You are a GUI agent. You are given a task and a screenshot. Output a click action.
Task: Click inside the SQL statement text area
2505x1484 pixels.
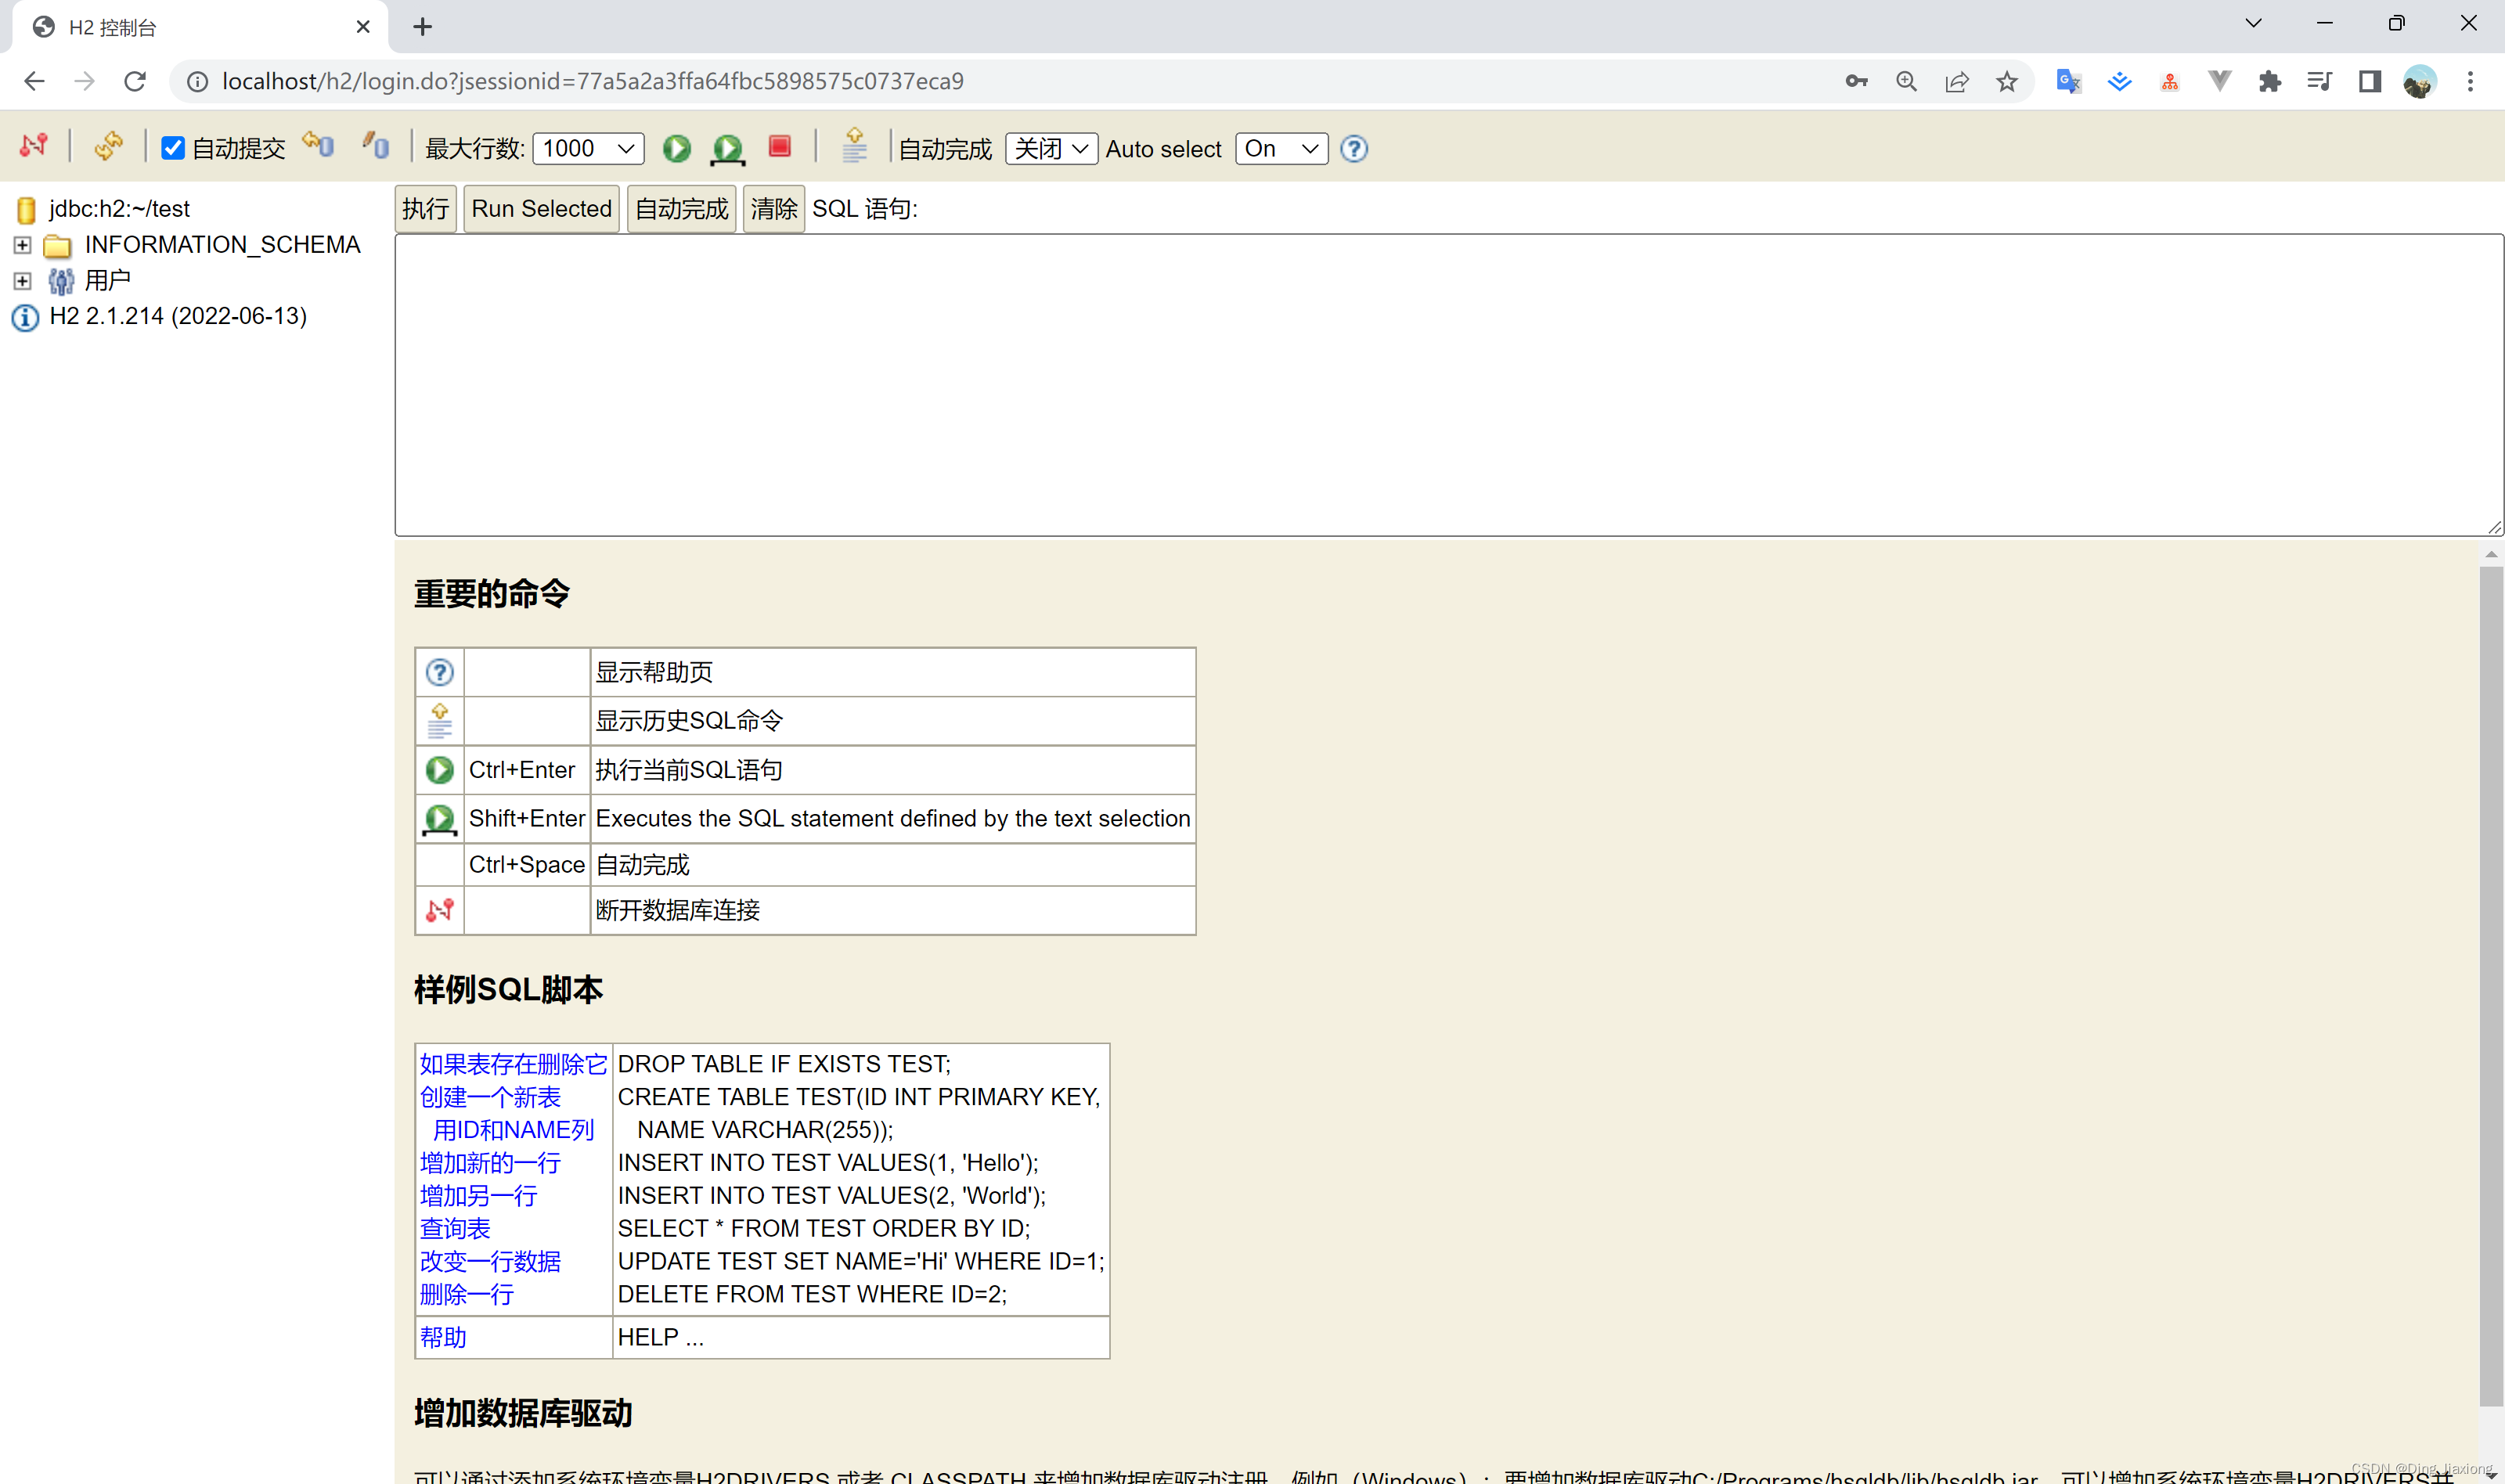click(x=1449, y=385)
